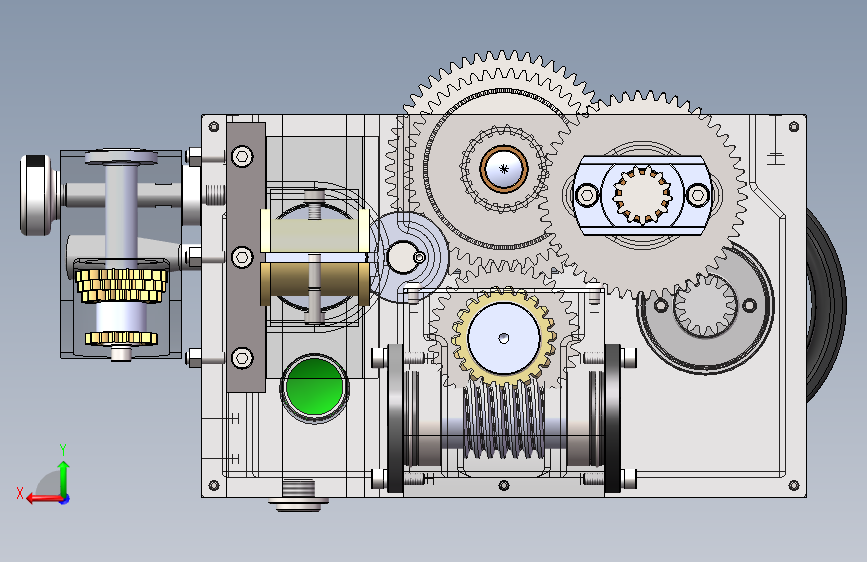Select the gray vertical mounting plate with three bolts
The image size is (867, 562).
point(246,257)
